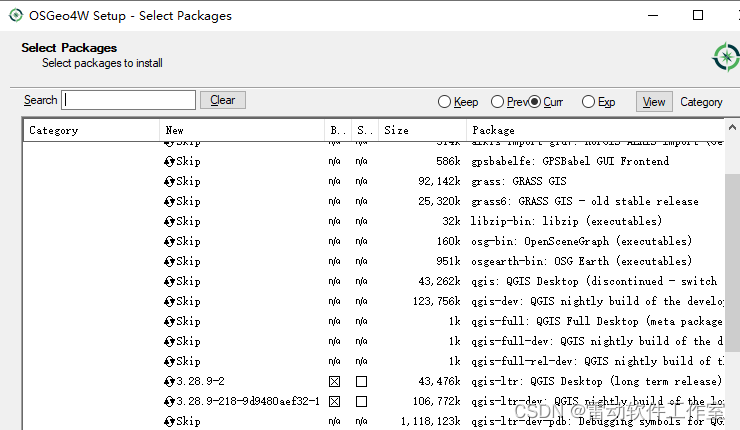Click the B.. column header

point(338,130)
